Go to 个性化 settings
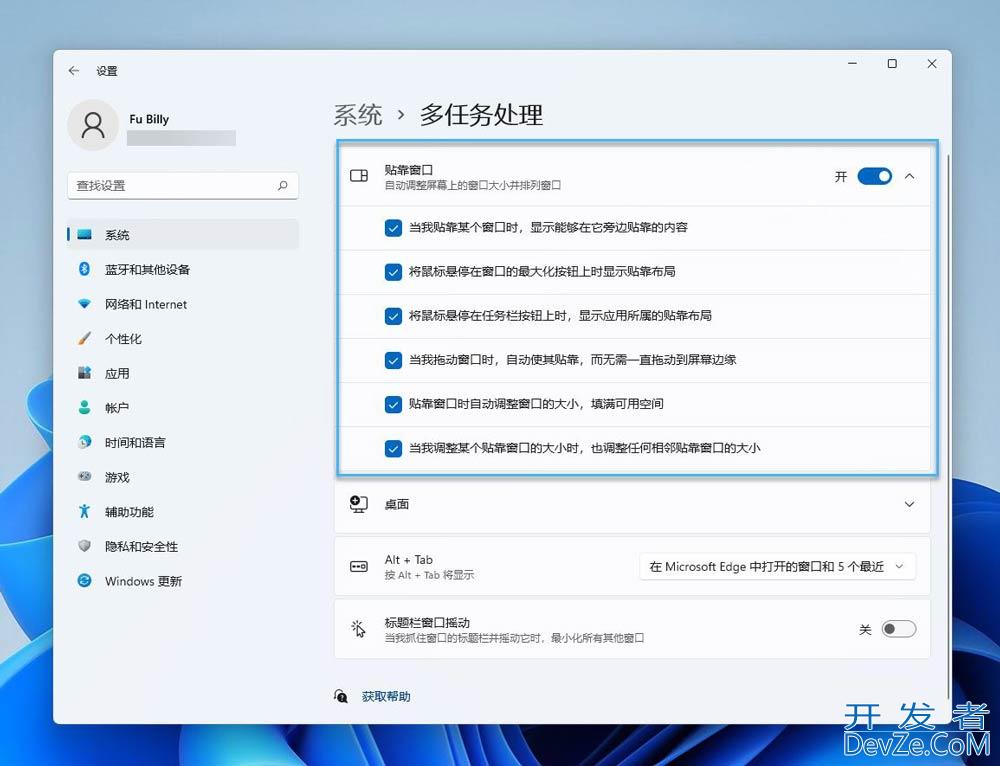This screenshot has width=1000, height=766. click(182, 339)
